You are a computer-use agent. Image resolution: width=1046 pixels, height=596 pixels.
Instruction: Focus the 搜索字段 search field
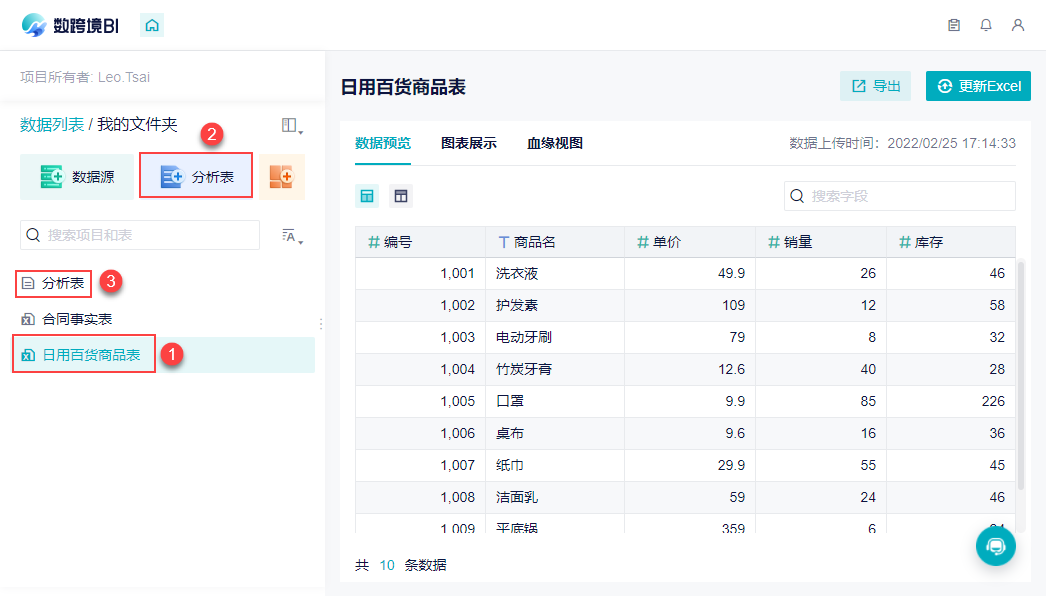[x=899, y=196]
